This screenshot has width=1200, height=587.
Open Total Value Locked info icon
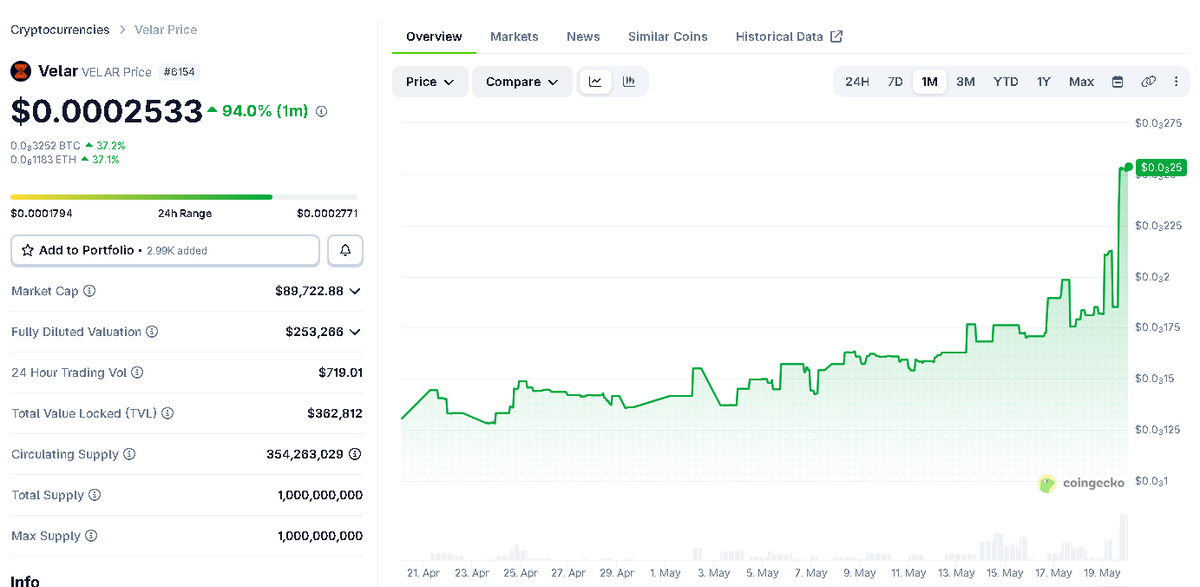(x=167, y=413)
